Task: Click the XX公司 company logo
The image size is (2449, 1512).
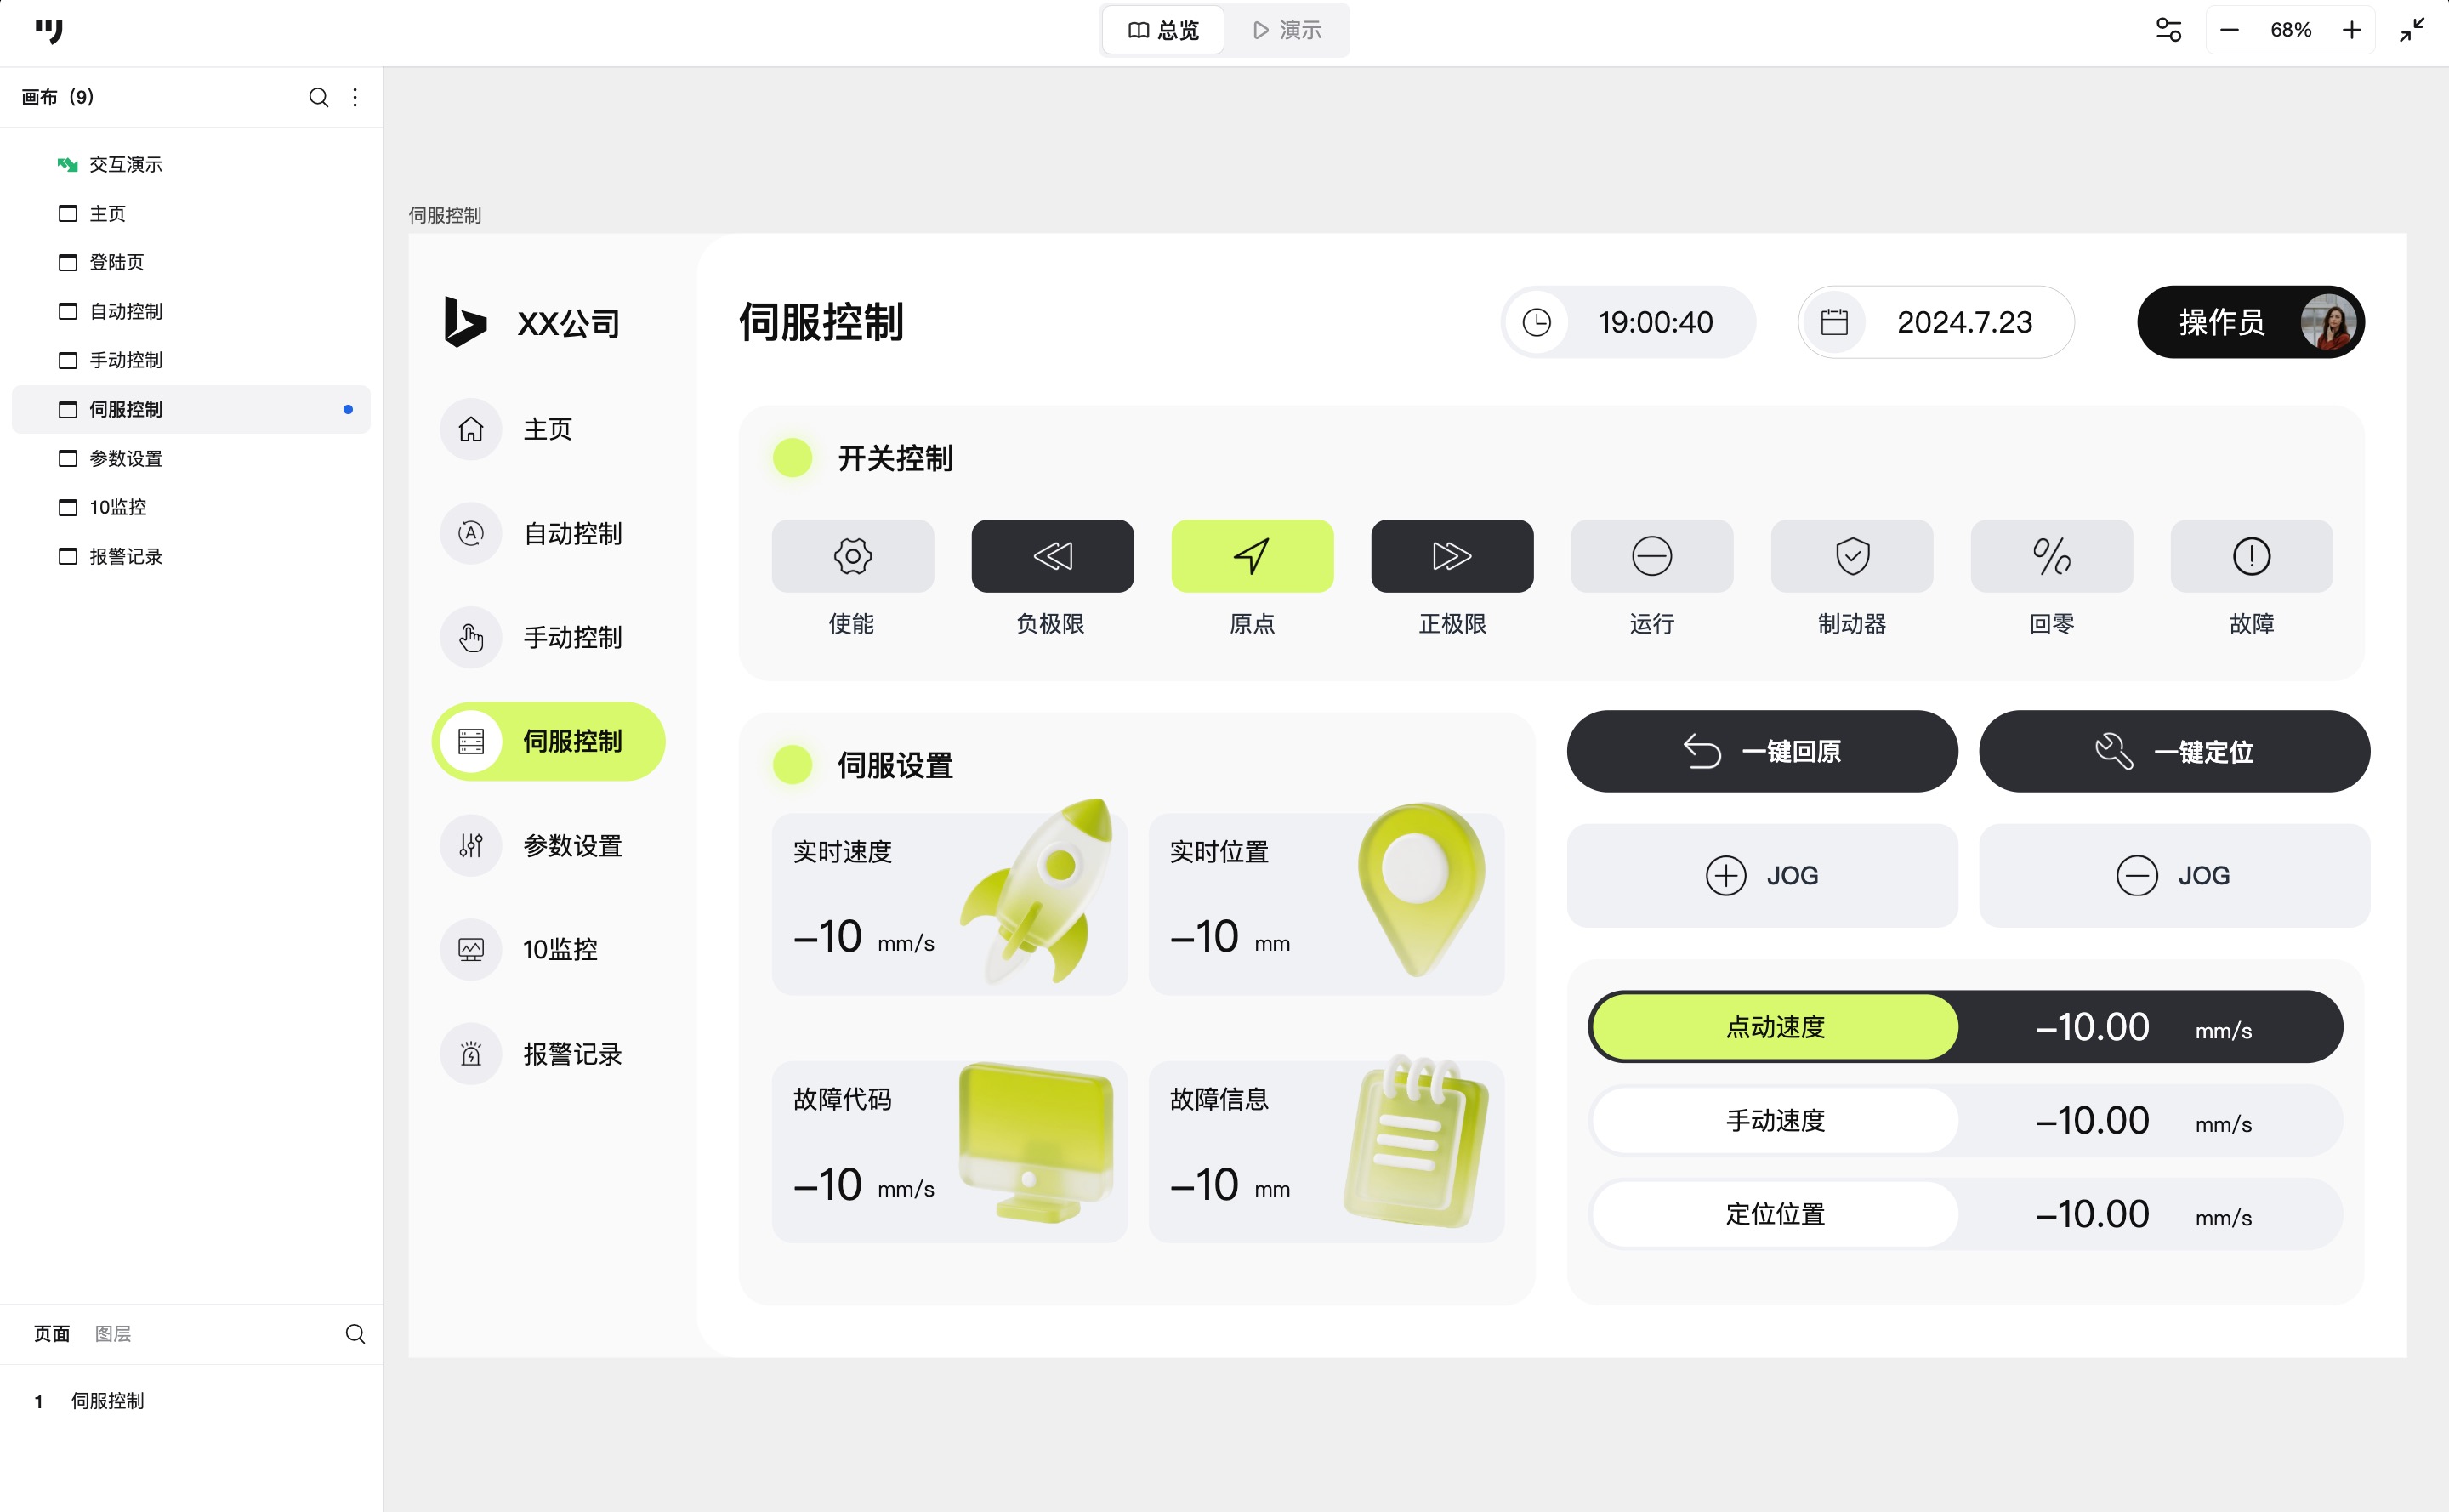Action: pyautogui.click(x=533, y=322)
